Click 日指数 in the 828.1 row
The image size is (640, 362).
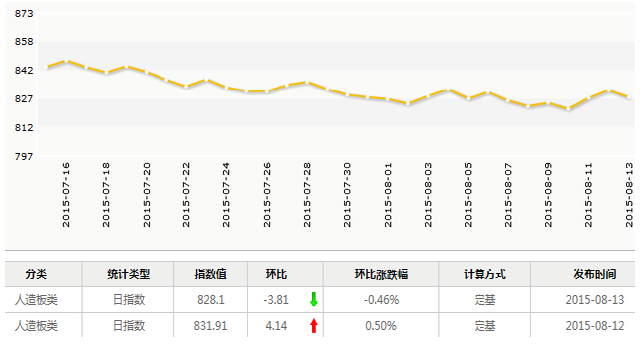coord(129,300)
